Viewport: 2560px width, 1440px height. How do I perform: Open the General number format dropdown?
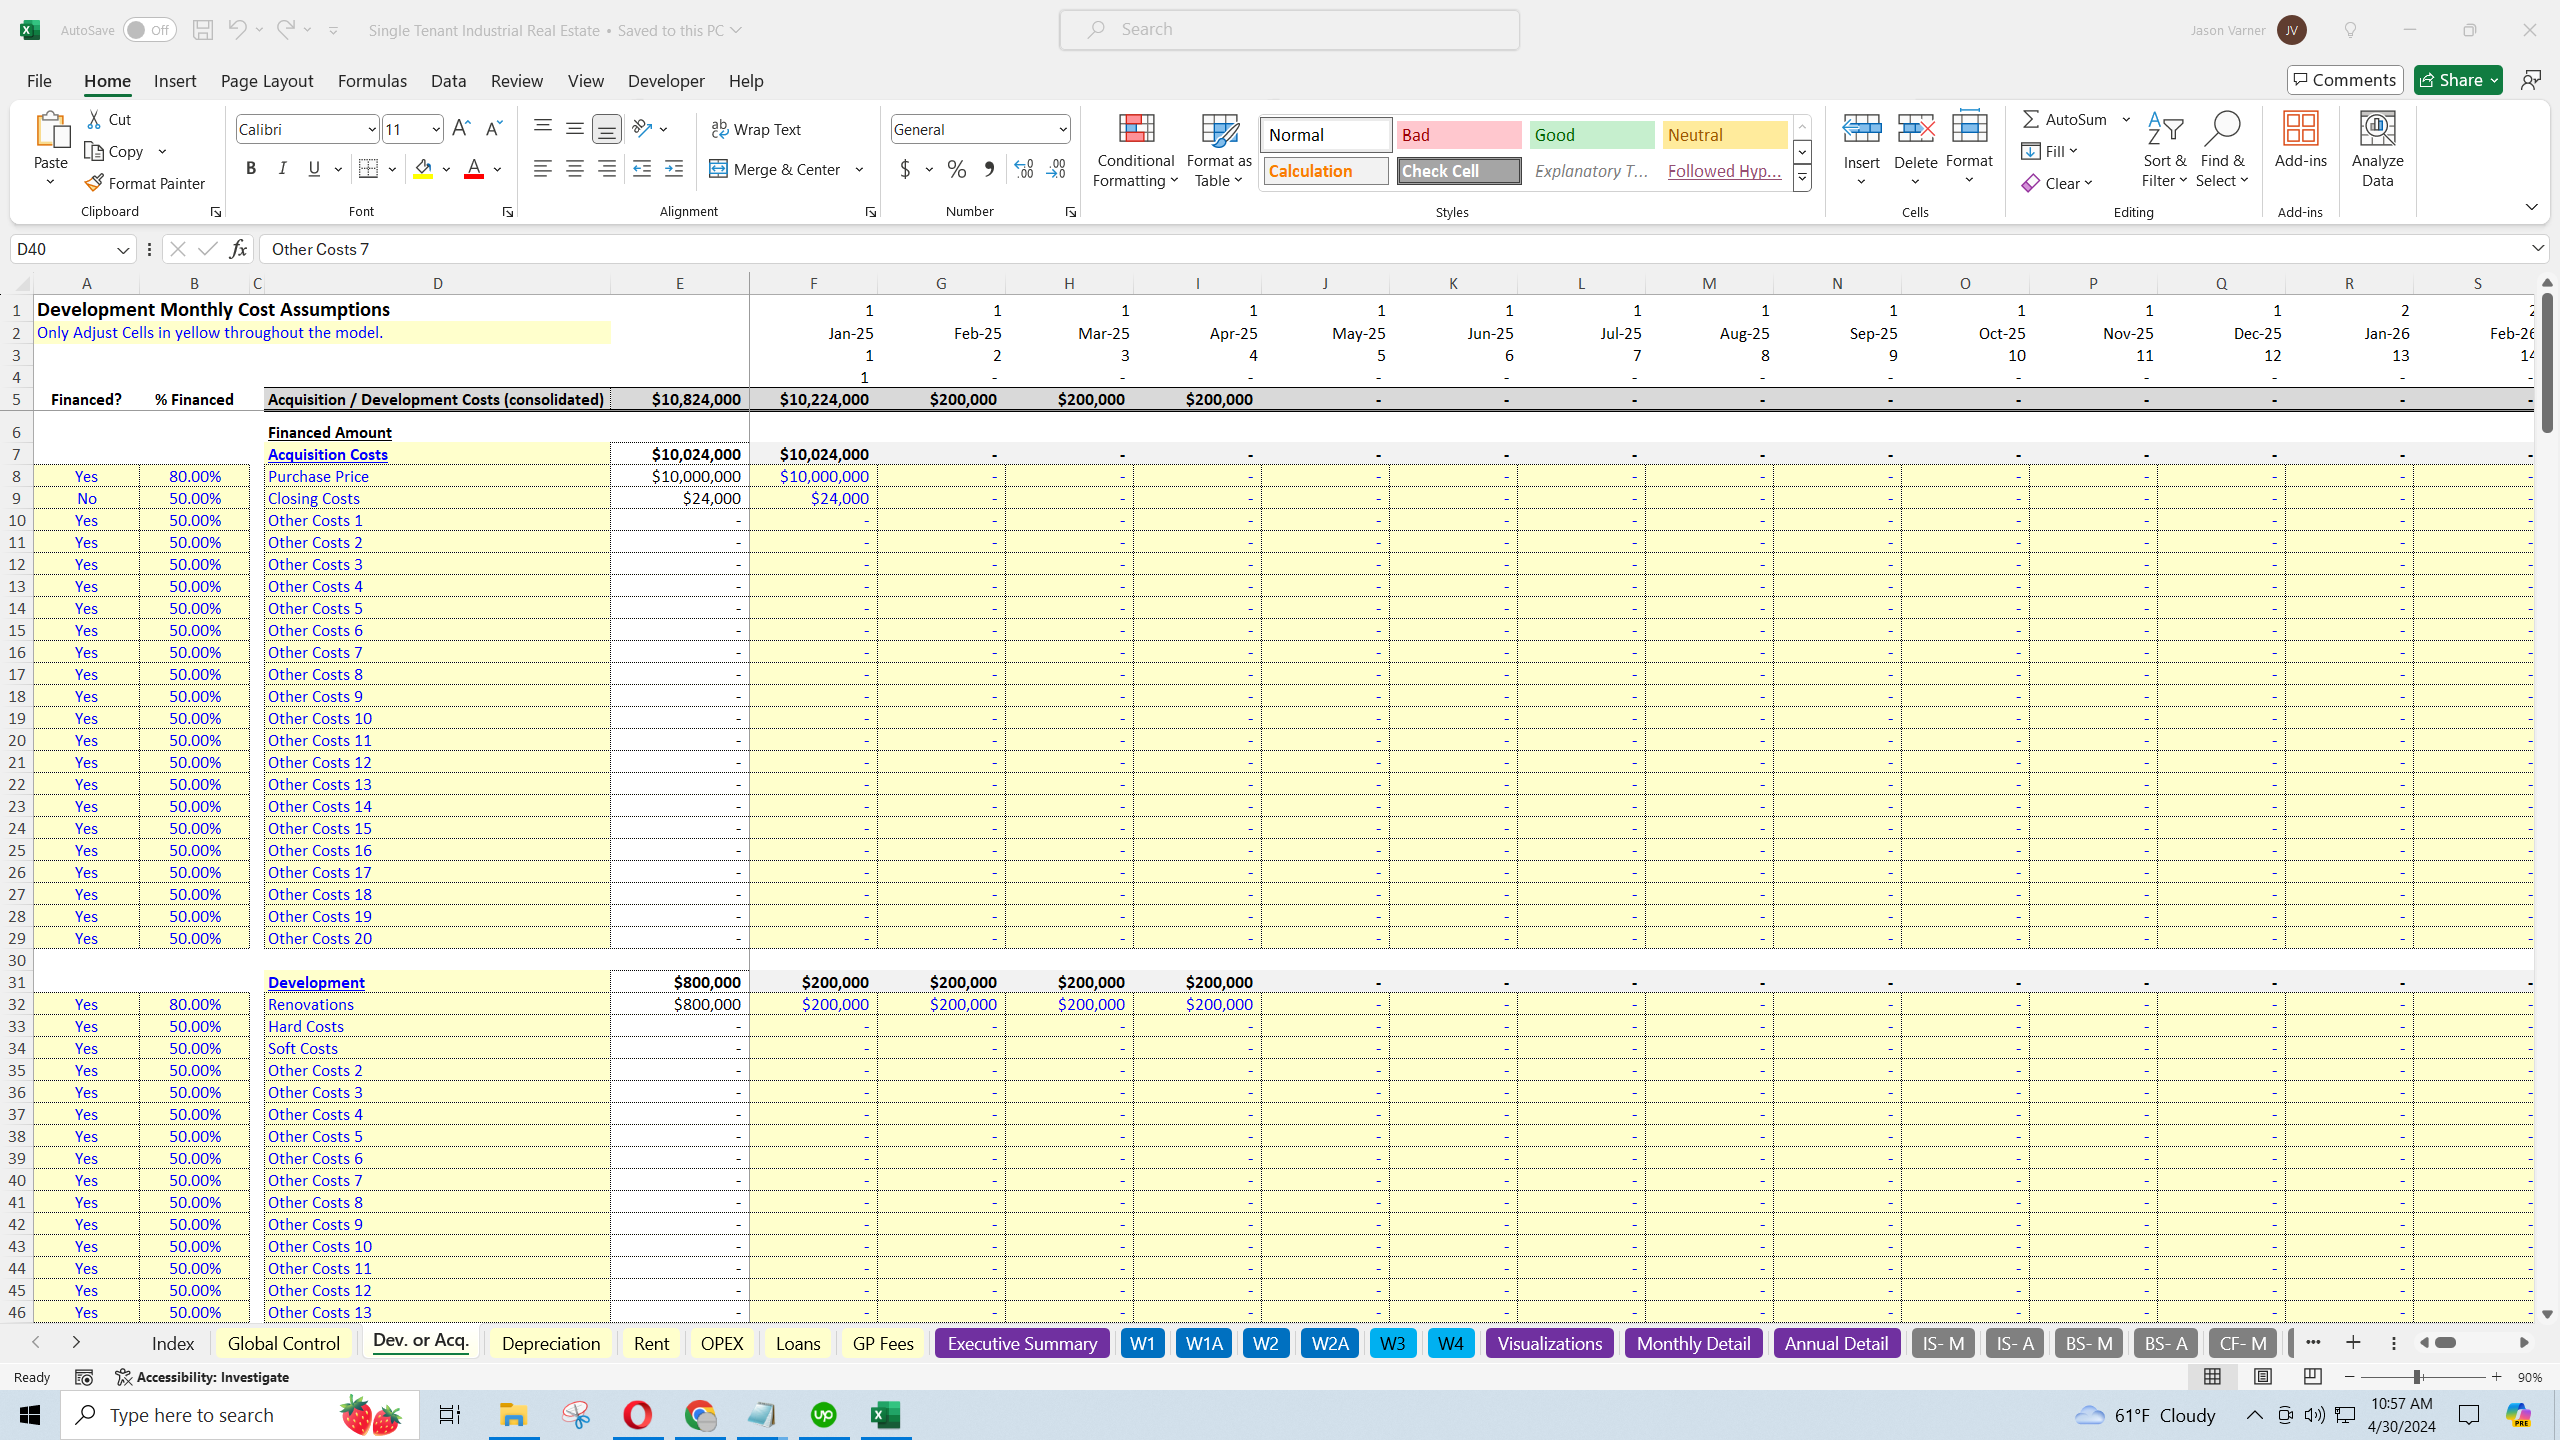tap(1062, 129)
